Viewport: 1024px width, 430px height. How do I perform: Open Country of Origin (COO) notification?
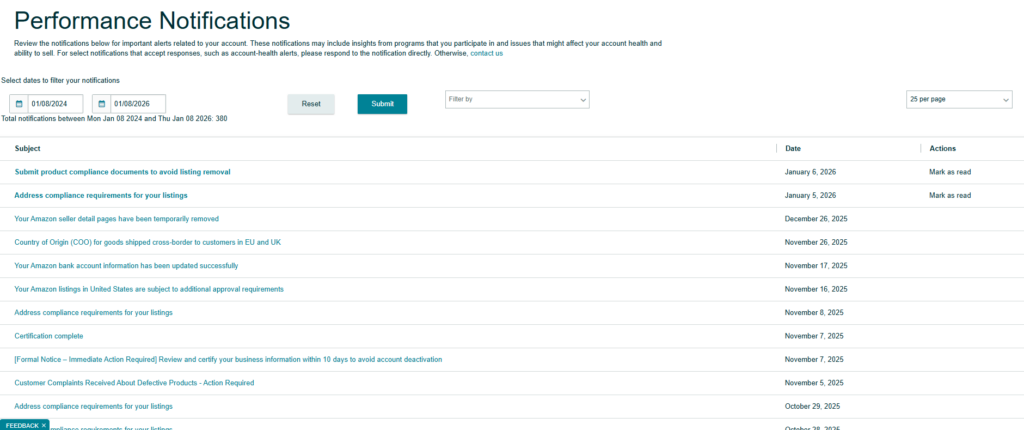[x=147, y=242]
